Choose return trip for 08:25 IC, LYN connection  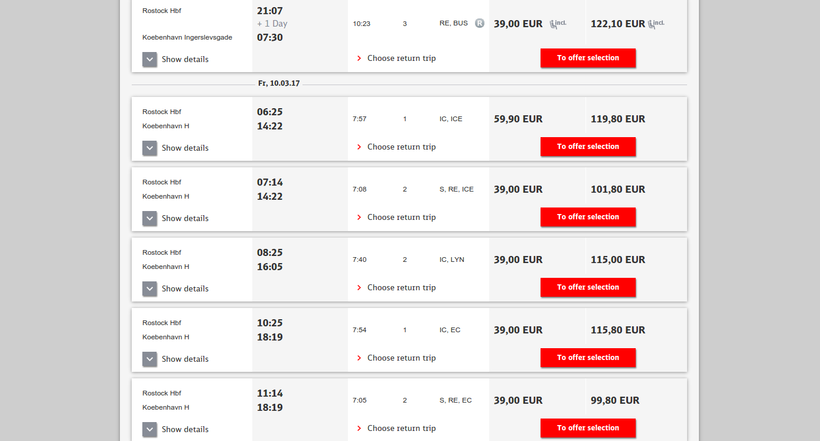(x=396, y=287)
